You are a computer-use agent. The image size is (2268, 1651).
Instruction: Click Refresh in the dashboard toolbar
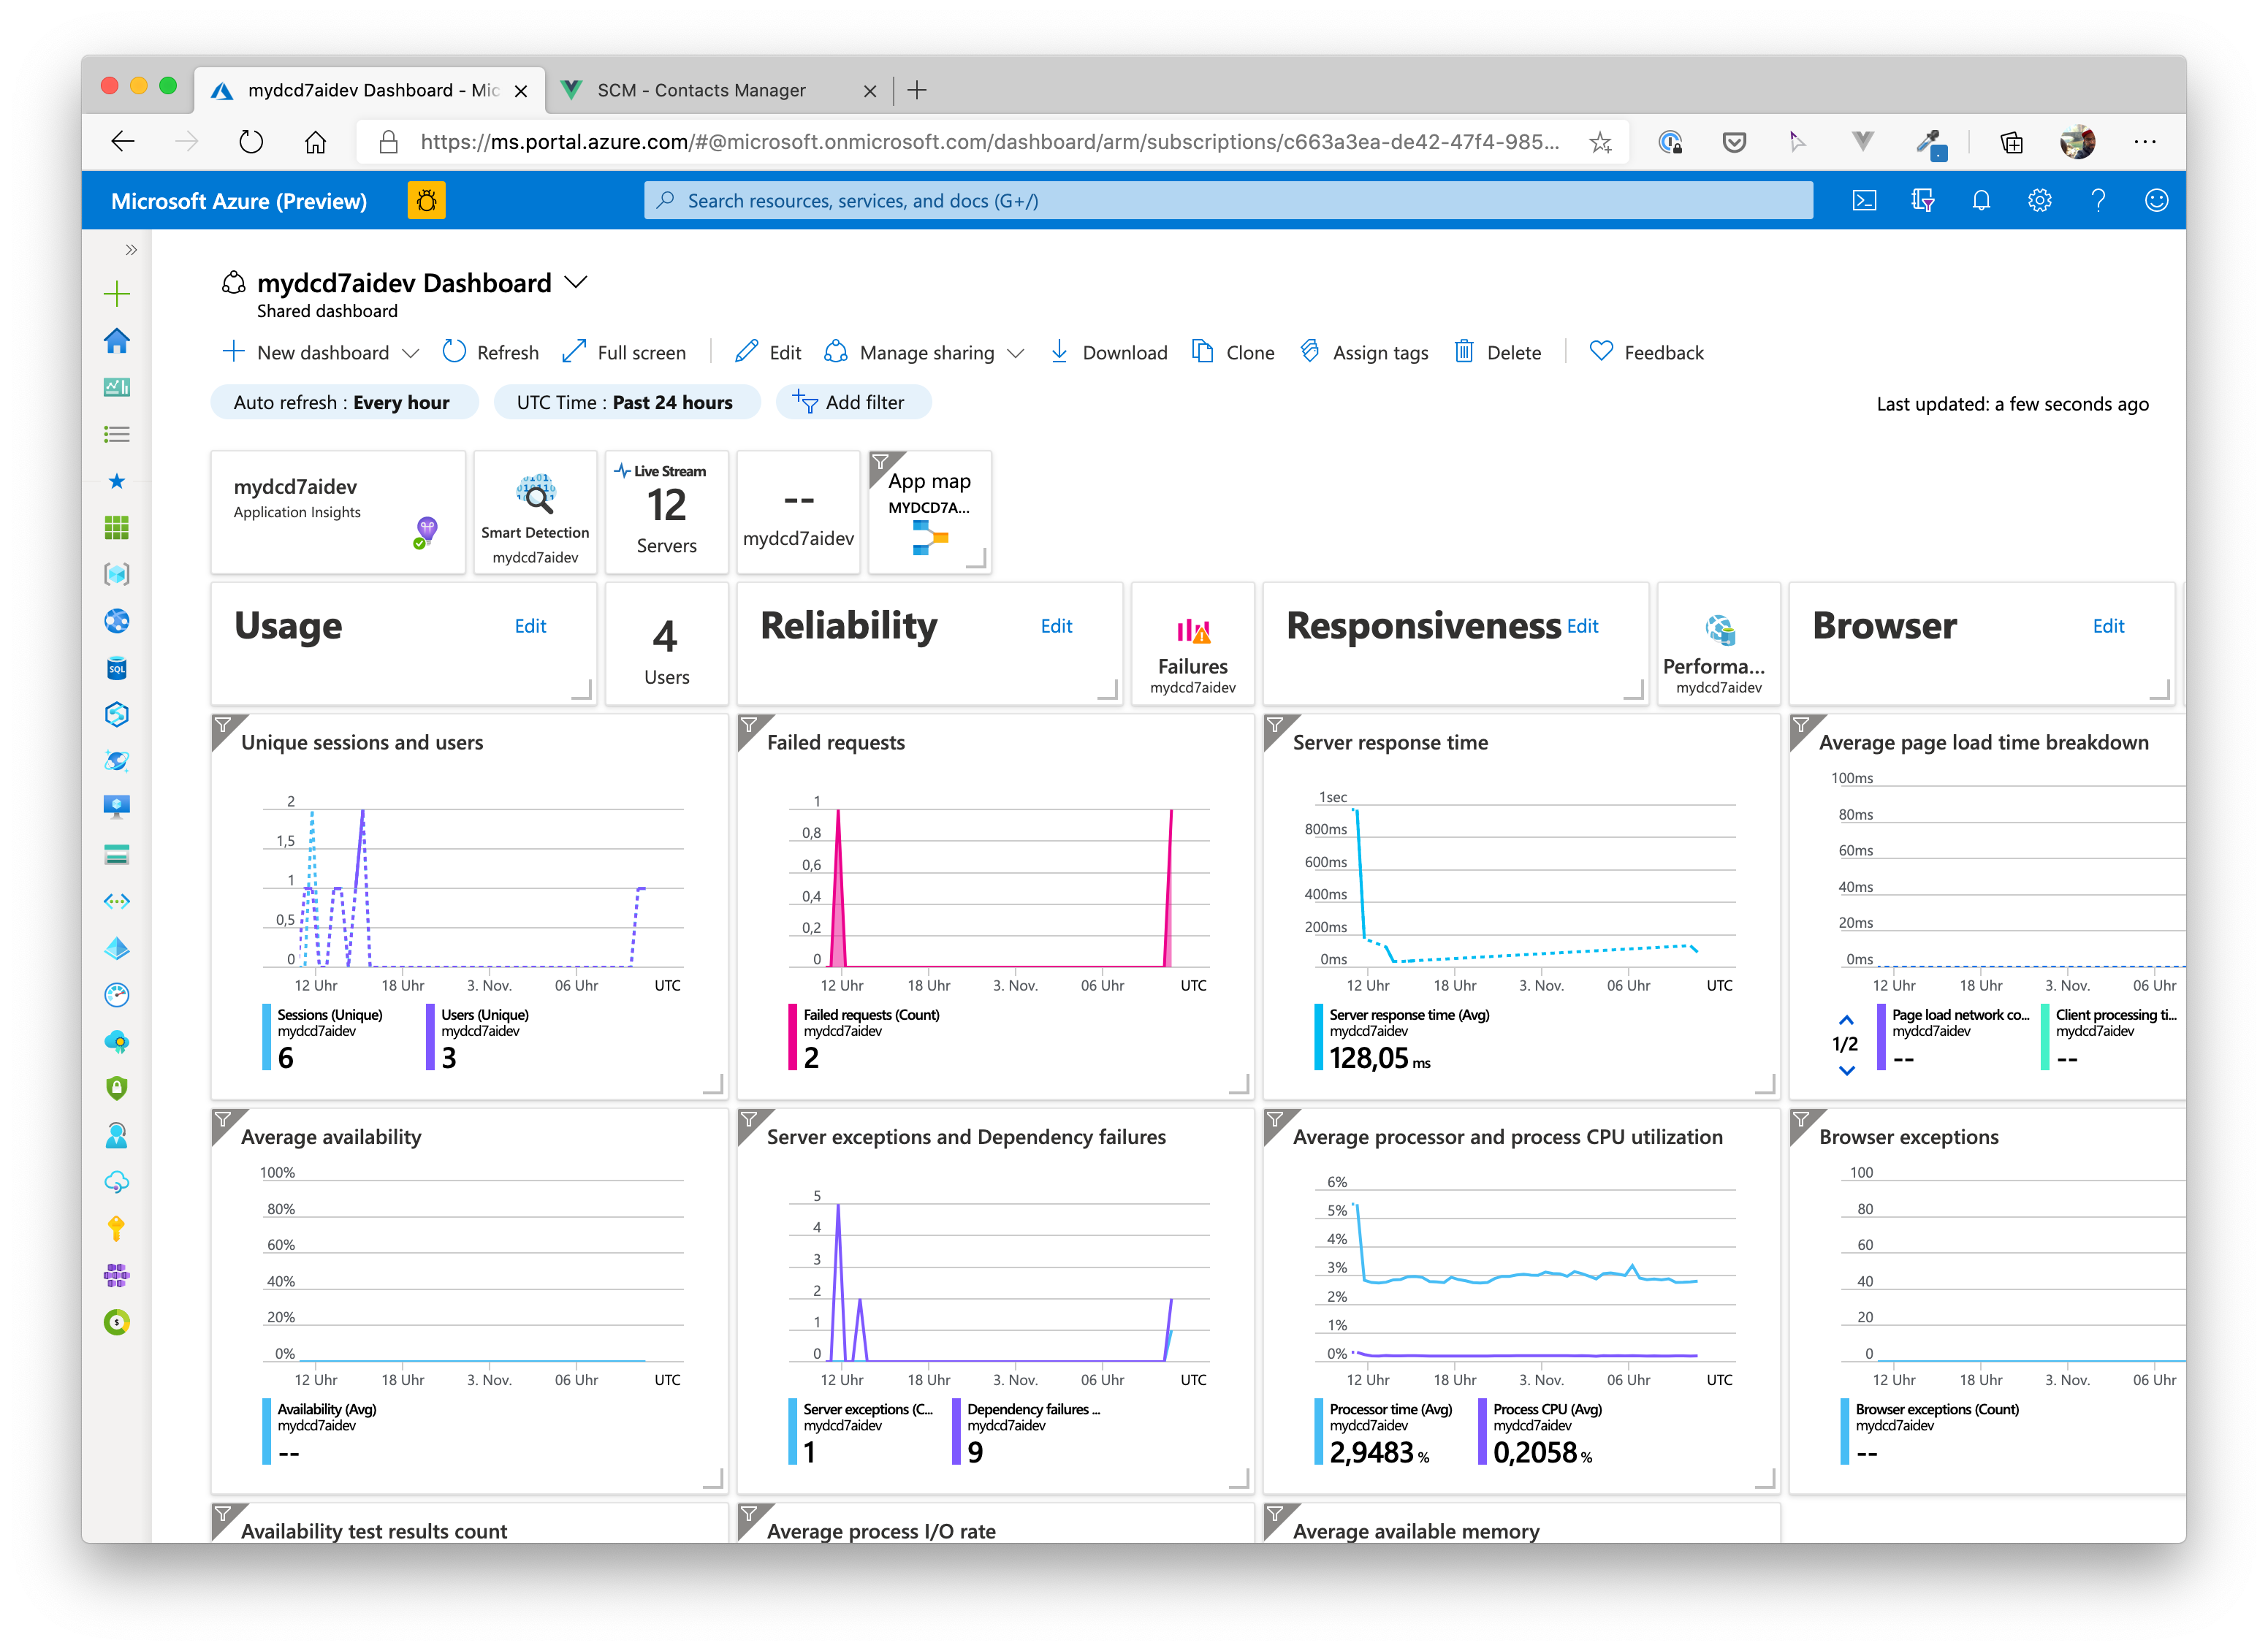coord(491,353)
